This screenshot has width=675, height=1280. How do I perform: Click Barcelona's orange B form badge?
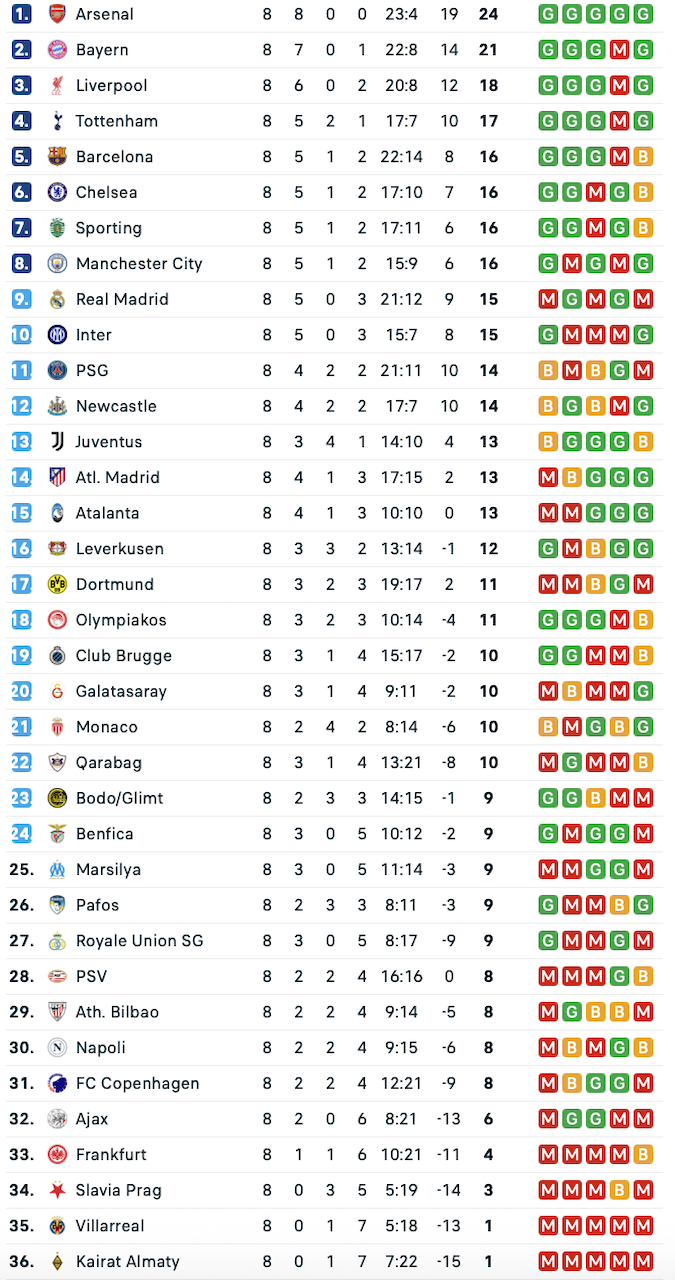(x=643, y=157)
